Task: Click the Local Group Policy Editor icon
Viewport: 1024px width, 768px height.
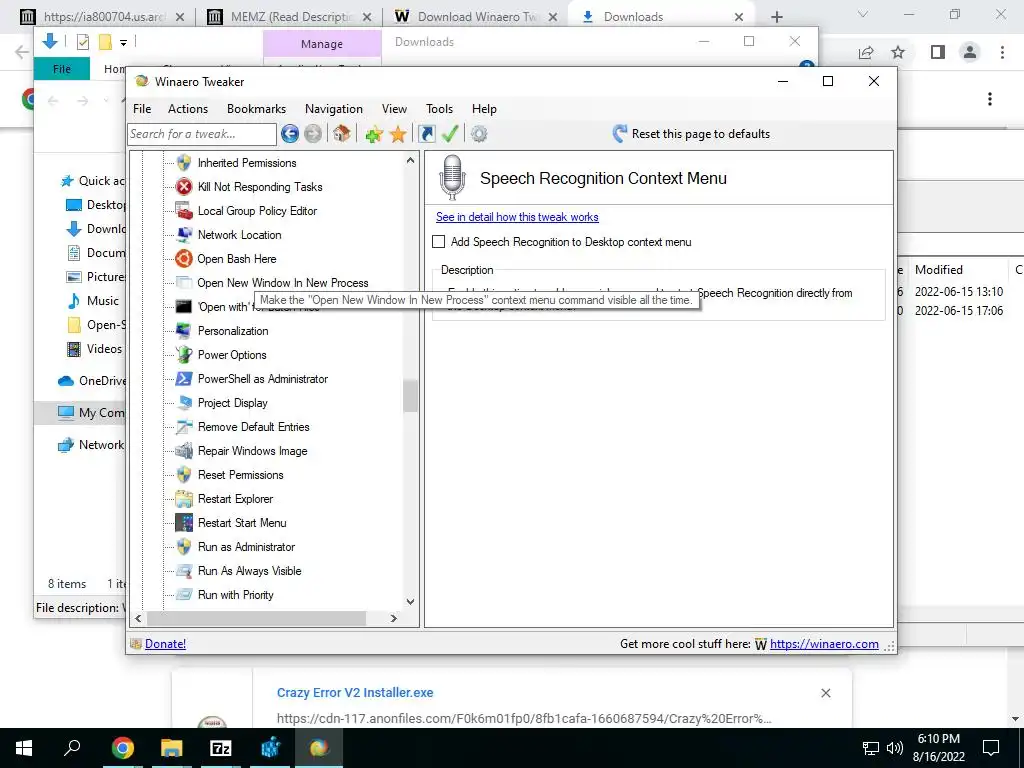Action: [x=184, y=211]
